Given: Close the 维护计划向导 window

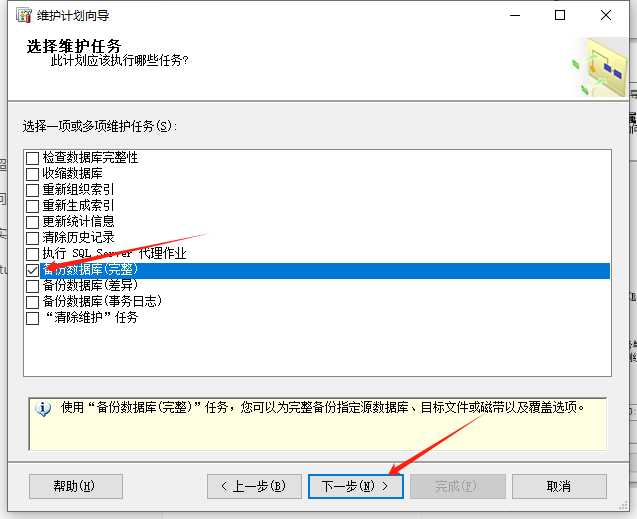Looking at the screenshot, I should [606, 15].
